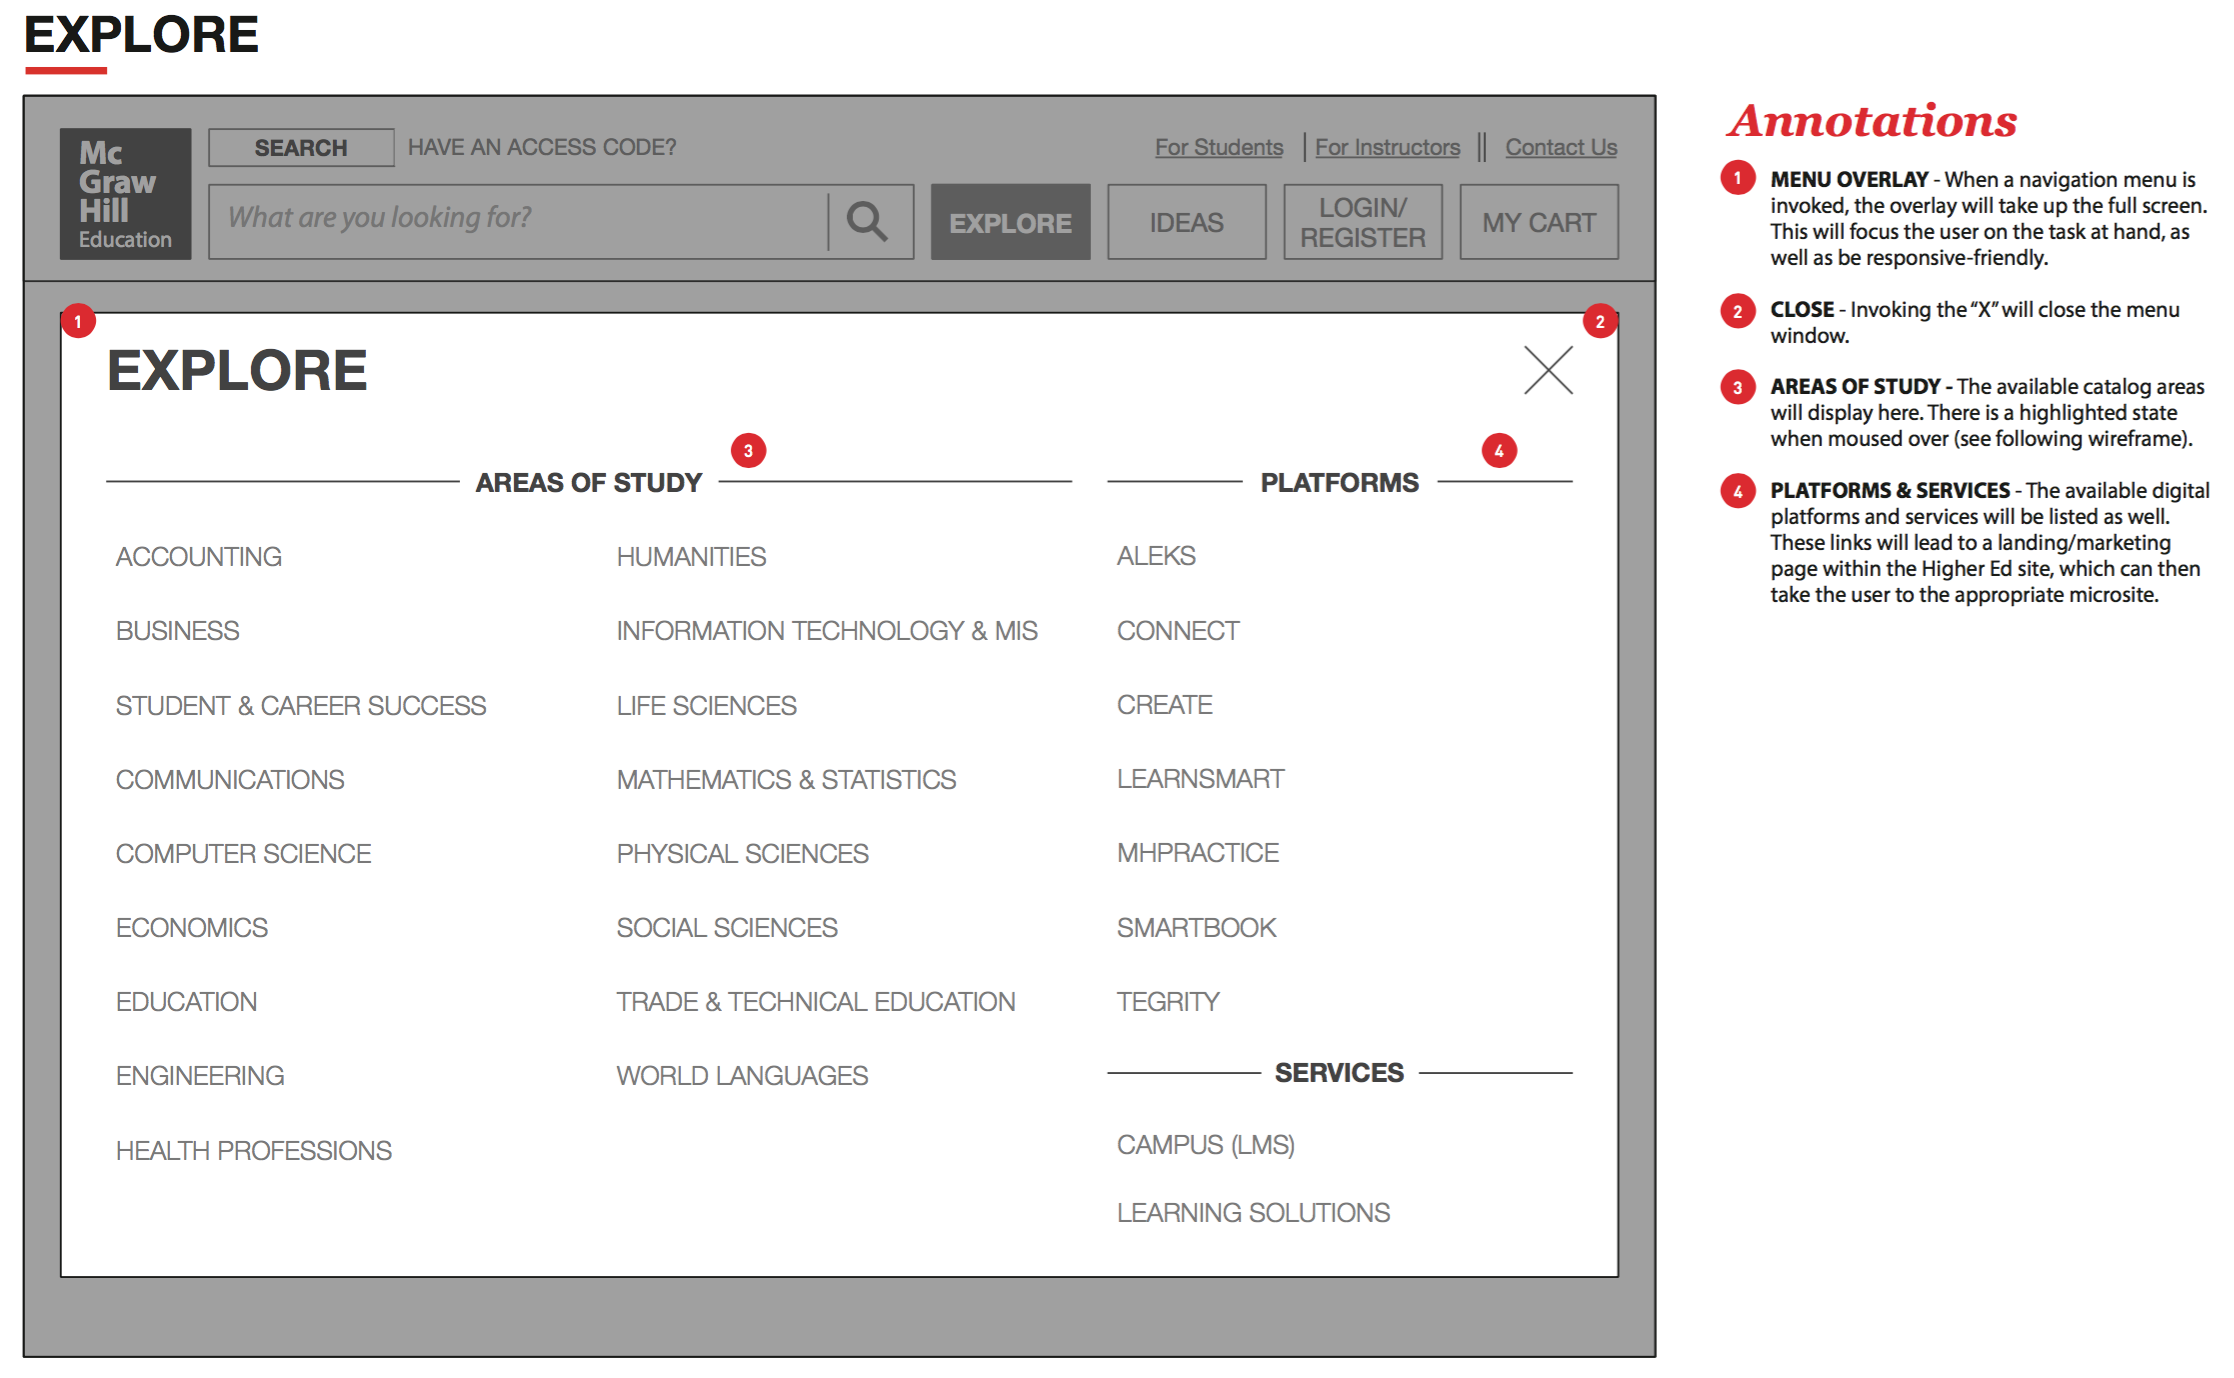Screen dimensions: 2234x1378
Task: Select HUMANITIES in Areas of Study
Action: pyautogui.click(x=692, y=556)
